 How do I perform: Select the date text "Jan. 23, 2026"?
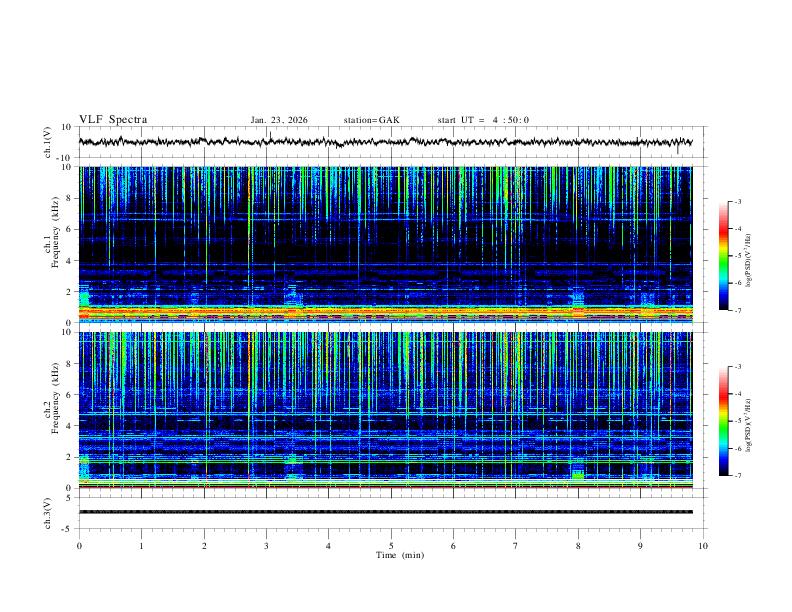coord(279,120)
